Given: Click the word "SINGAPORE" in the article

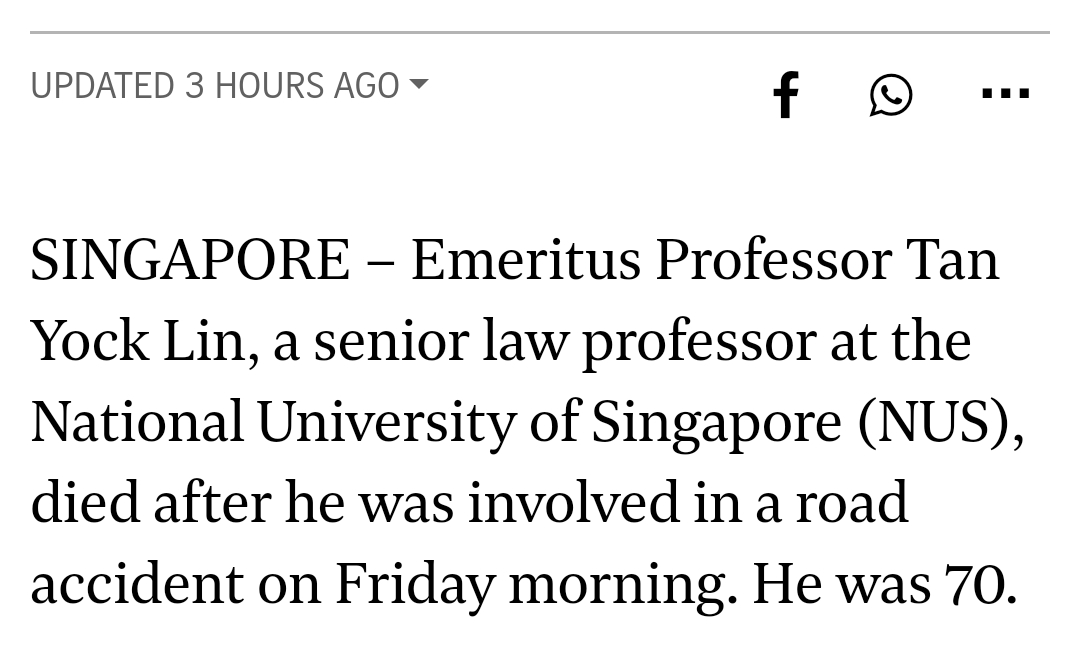Looking at the screenshot, I should point(190,260).
